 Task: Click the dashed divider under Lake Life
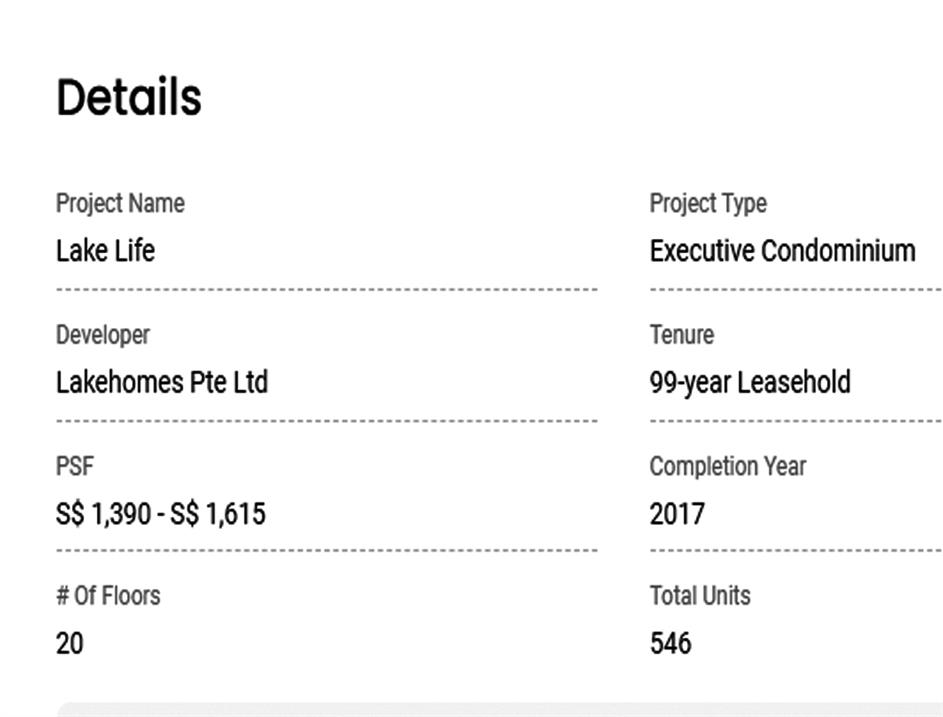point(326,290)
